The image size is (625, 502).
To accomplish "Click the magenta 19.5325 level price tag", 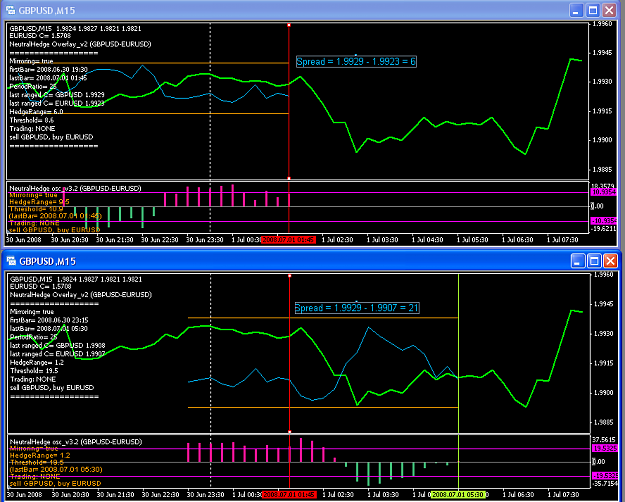I will point(606,449).
